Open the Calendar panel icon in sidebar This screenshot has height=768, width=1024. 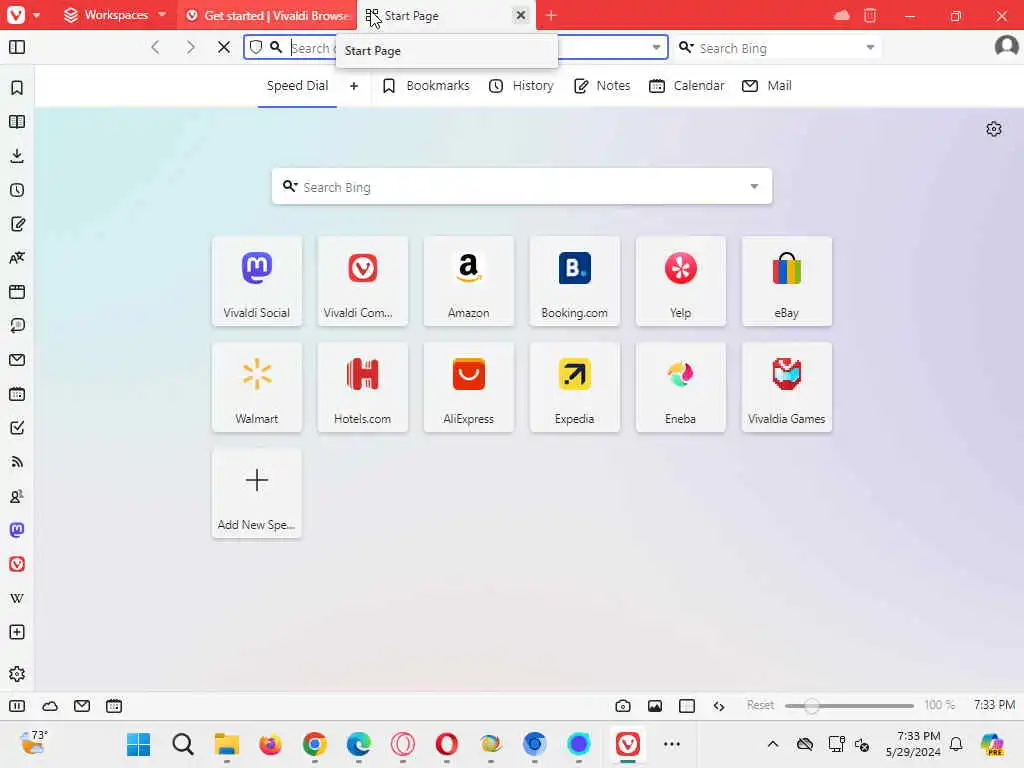pyautogui.click(x=17, y=394)
